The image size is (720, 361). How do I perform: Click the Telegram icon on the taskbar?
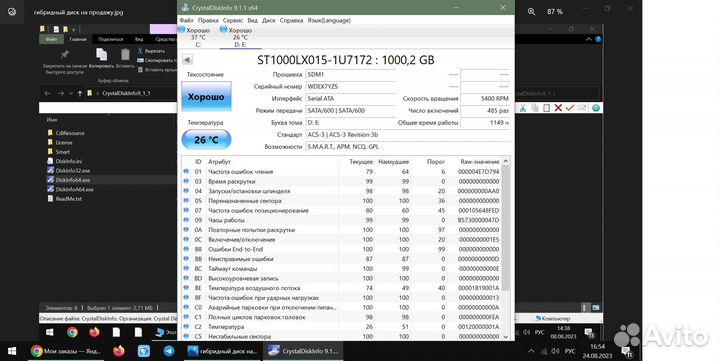[x=169, y=351]
